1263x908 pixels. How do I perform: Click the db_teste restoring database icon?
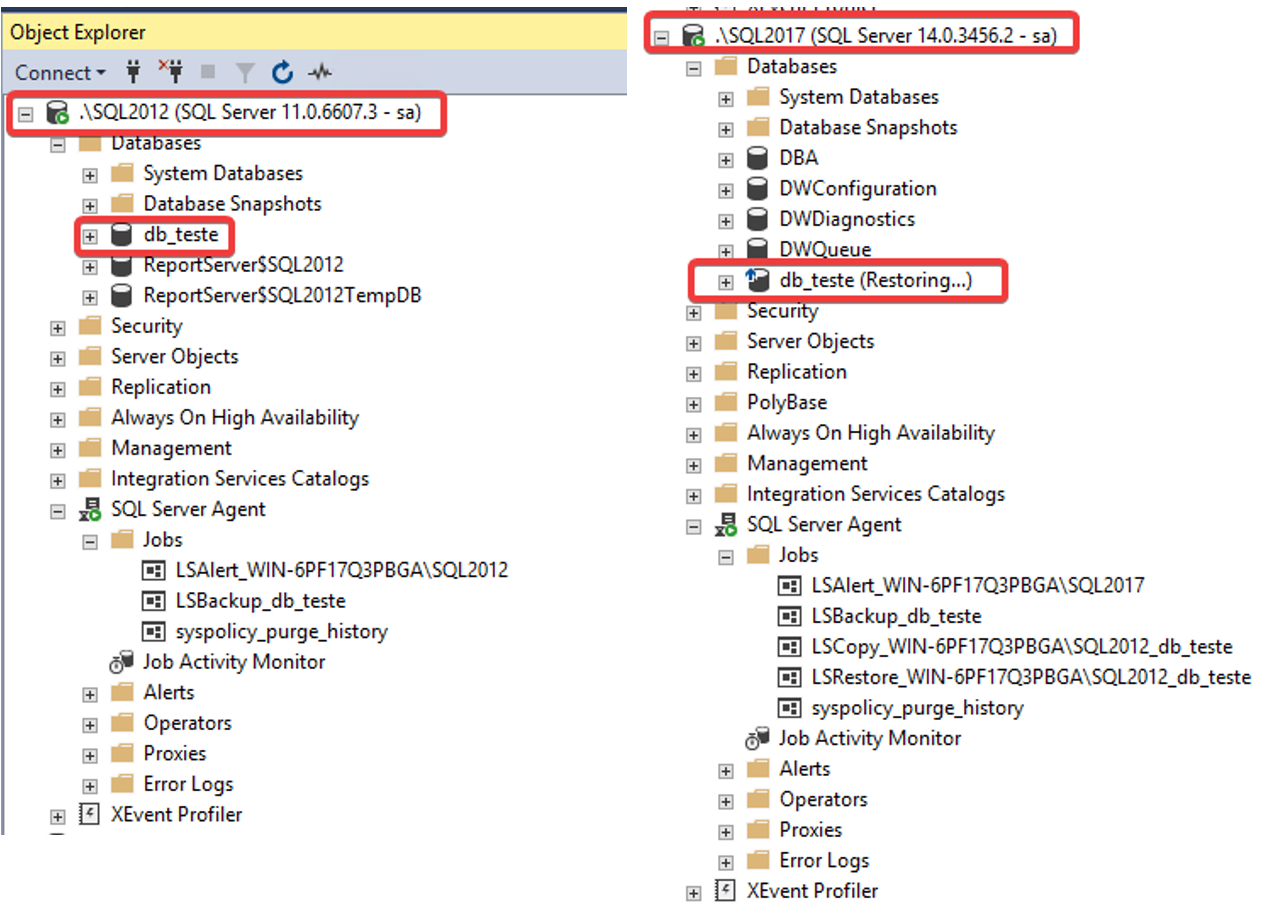(757, 281)
